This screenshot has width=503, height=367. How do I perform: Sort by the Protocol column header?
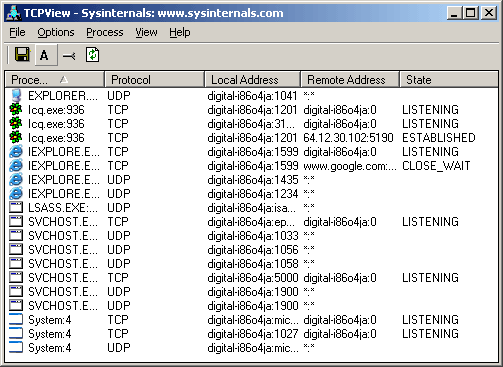coord(155,80)
